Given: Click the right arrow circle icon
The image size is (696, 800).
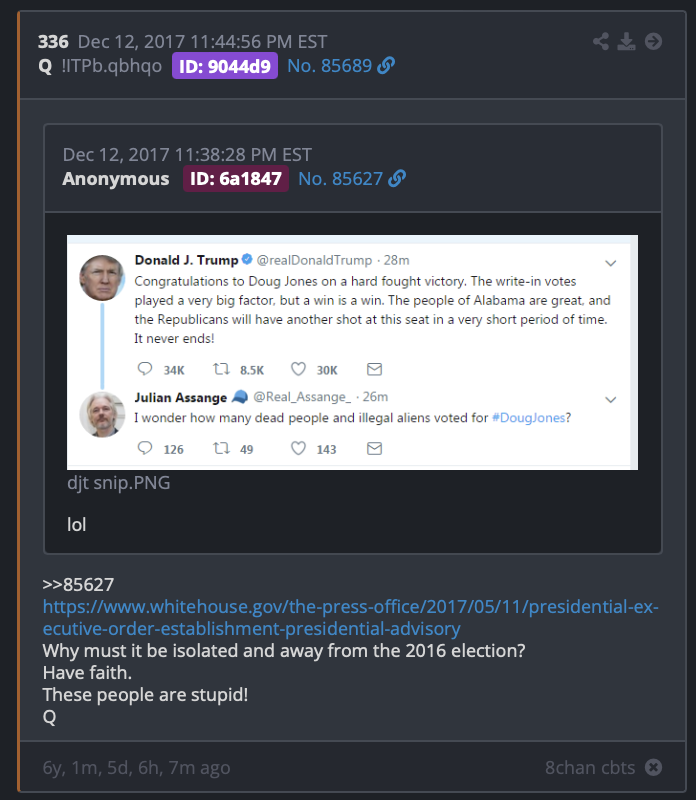Looking at the screenshot, I should pyautogui.click(x=653, y=41).
